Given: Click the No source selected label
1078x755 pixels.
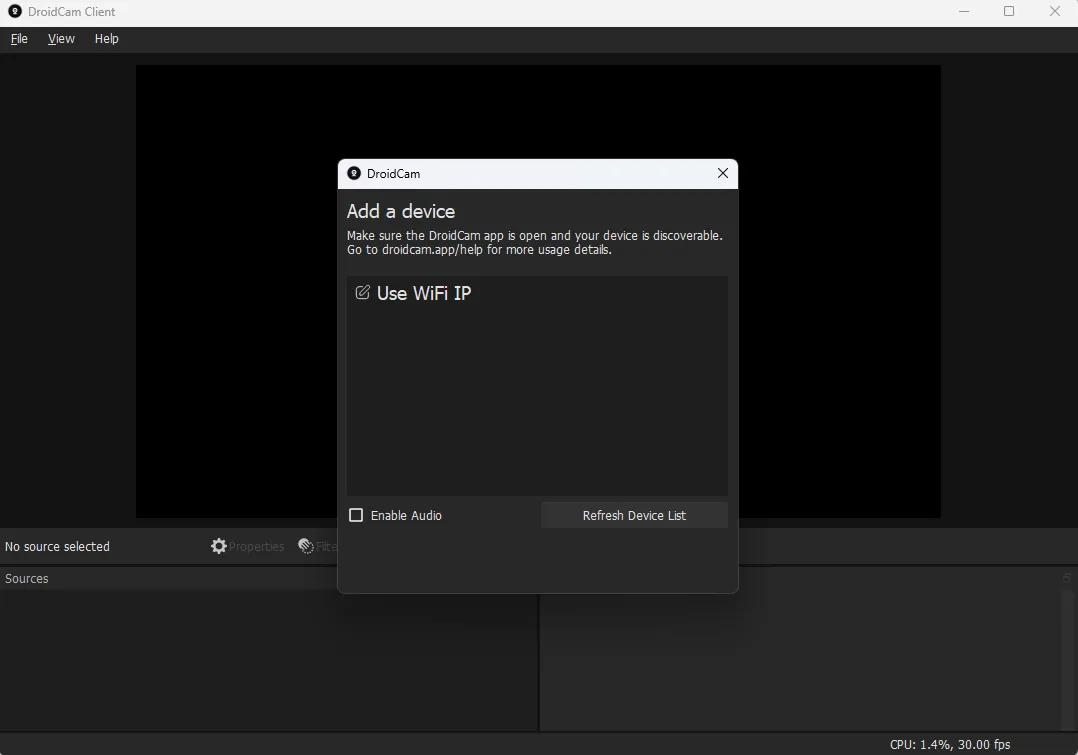Looking at the screenshot, I should coord(57,547).
